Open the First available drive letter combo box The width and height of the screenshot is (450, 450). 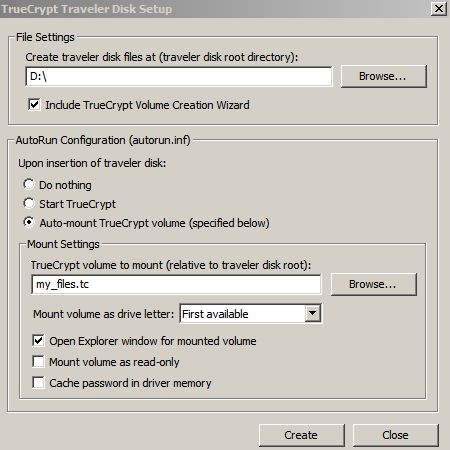251,314
